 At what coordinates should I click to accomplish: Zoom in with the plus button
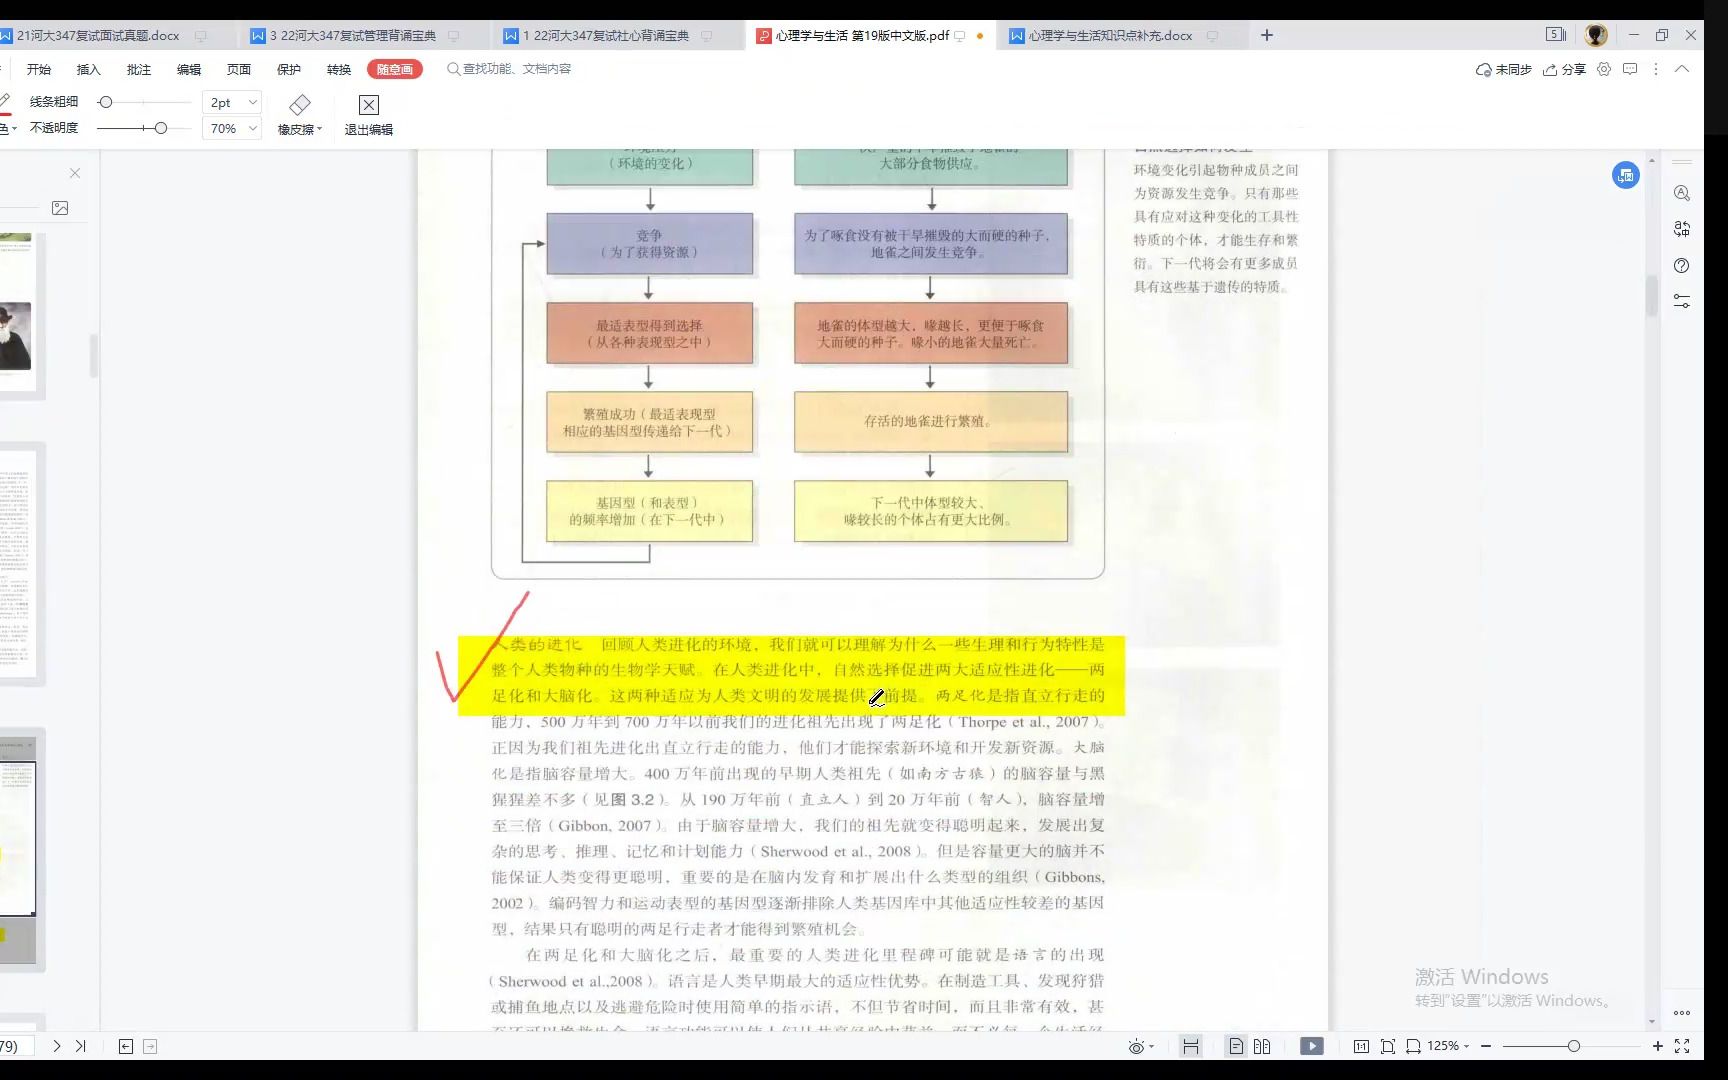coord(1658,1046)
